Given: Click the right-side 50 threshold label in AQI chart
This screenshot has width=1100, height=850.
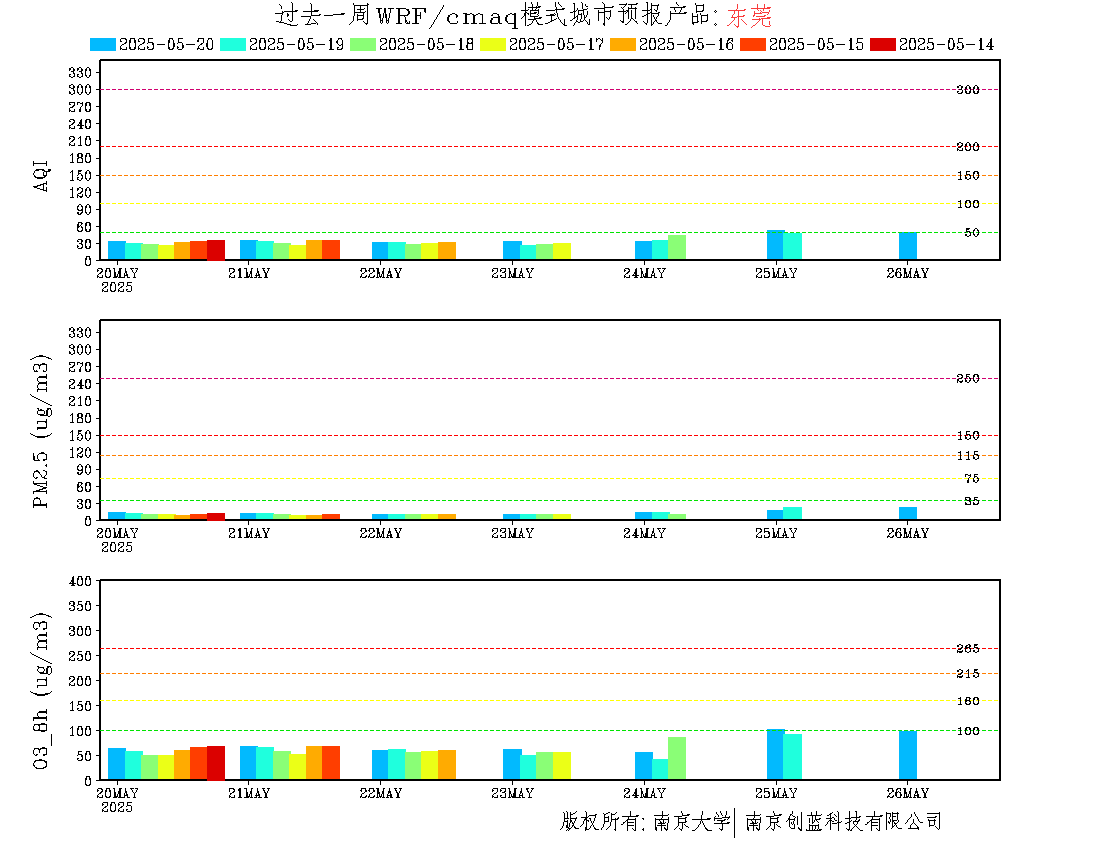Looking at the screenshot, I should click(972, 233).
